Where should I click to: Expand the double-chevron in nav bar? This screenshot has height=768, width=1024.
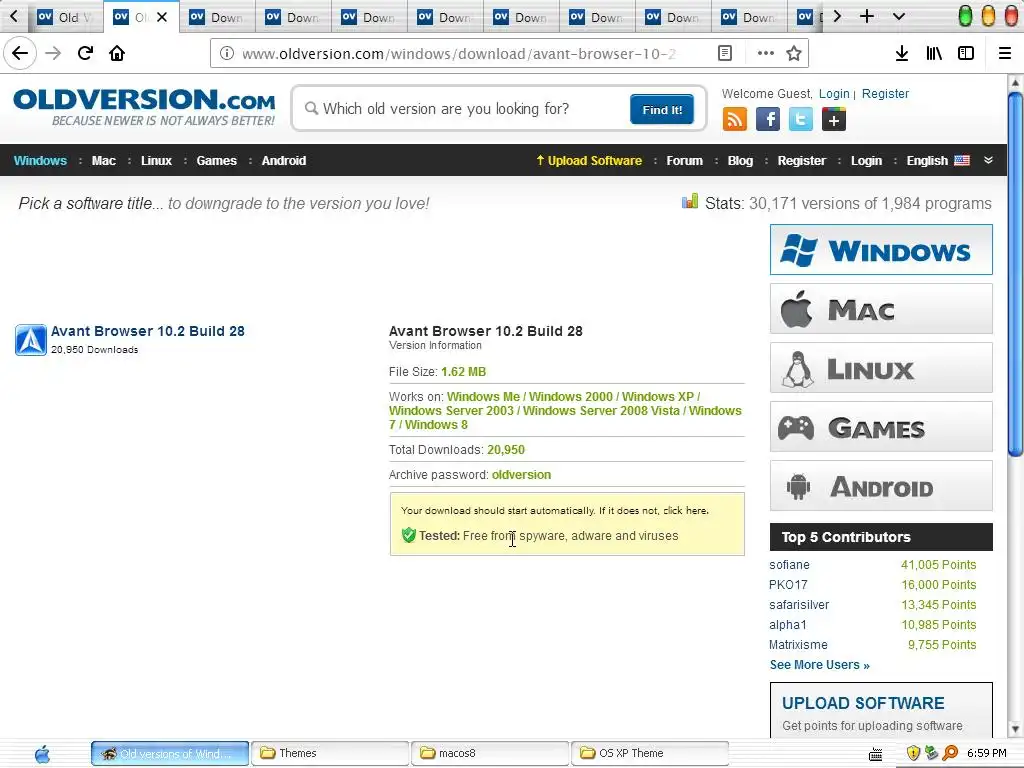point(988,160)
